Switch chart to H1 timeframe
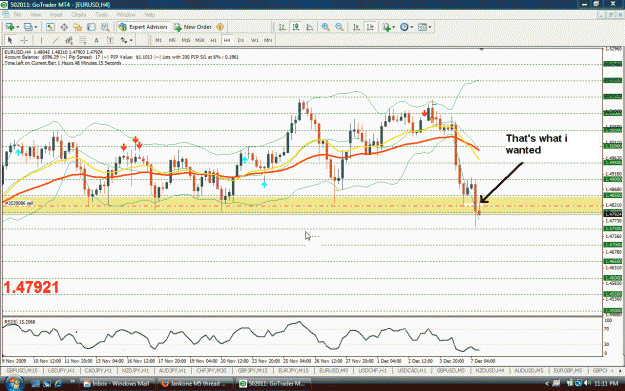Viewport: 625px width, 391px height. pyautogui.click(x=213, y=40)
